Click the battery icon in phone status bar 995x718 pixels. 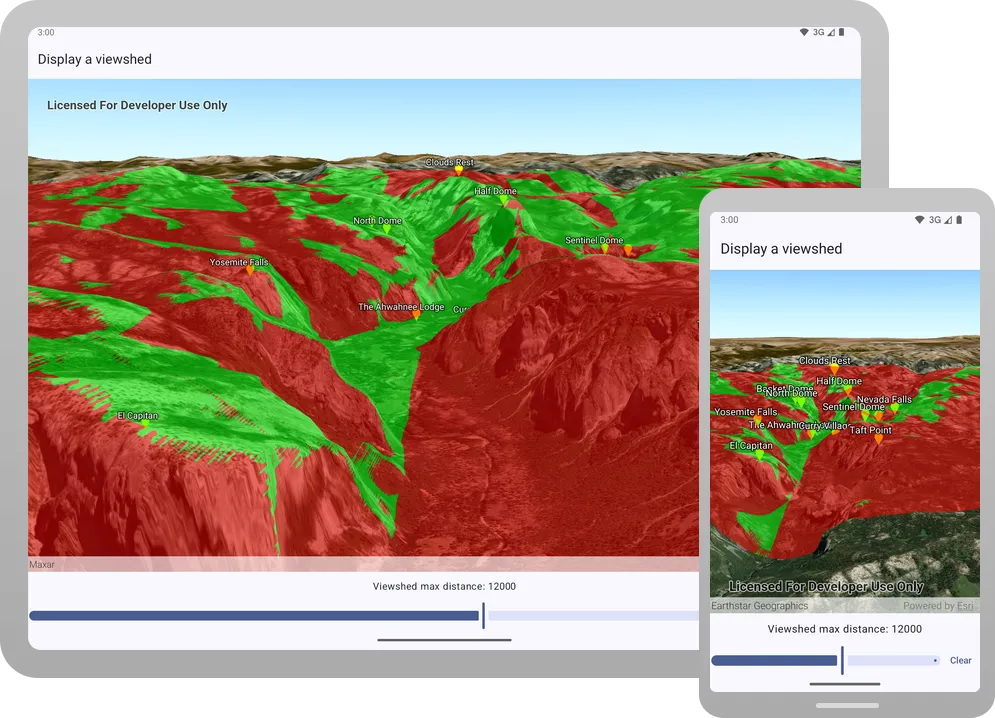(x=959, y=220)
